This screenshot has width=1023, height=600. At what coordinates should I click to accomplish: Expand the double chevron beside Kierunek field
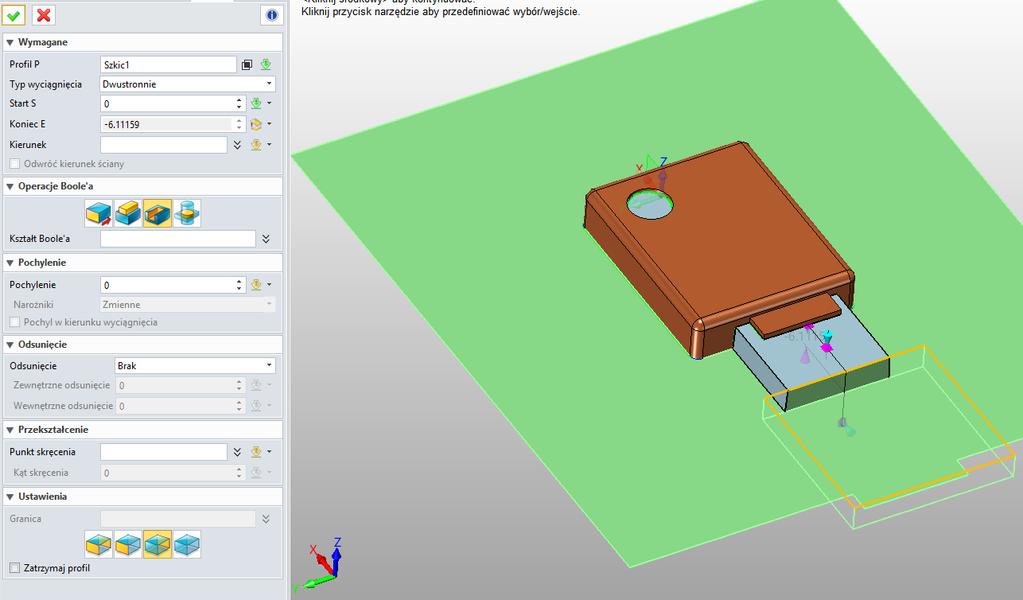[237, 145]
